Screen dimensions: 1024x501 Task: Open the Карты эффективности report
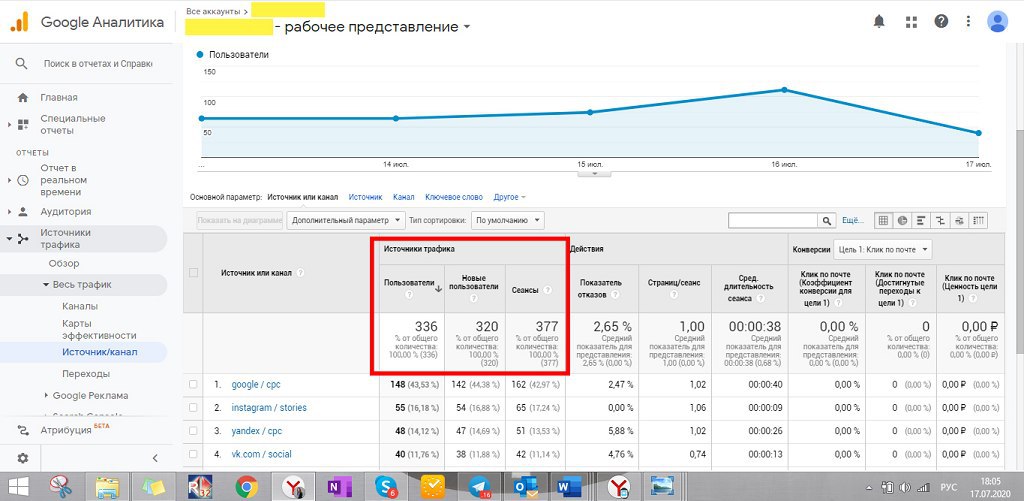99,329
